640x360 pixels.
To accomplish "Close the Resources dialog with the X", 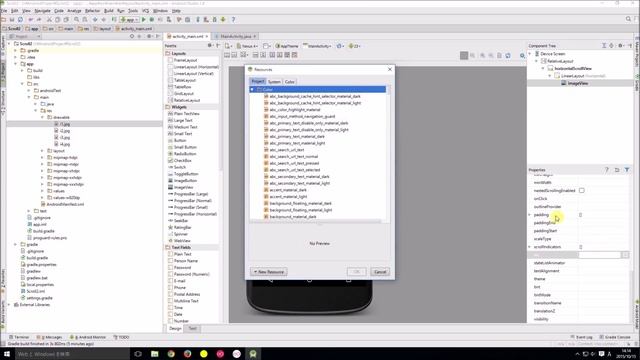I will pyautogui.click(x=389, y=69).
